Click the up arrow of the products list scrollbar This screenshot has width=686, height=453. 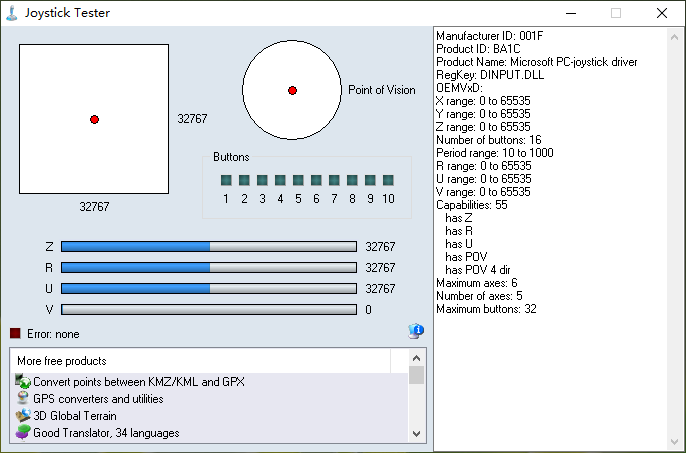pos(417,358)
